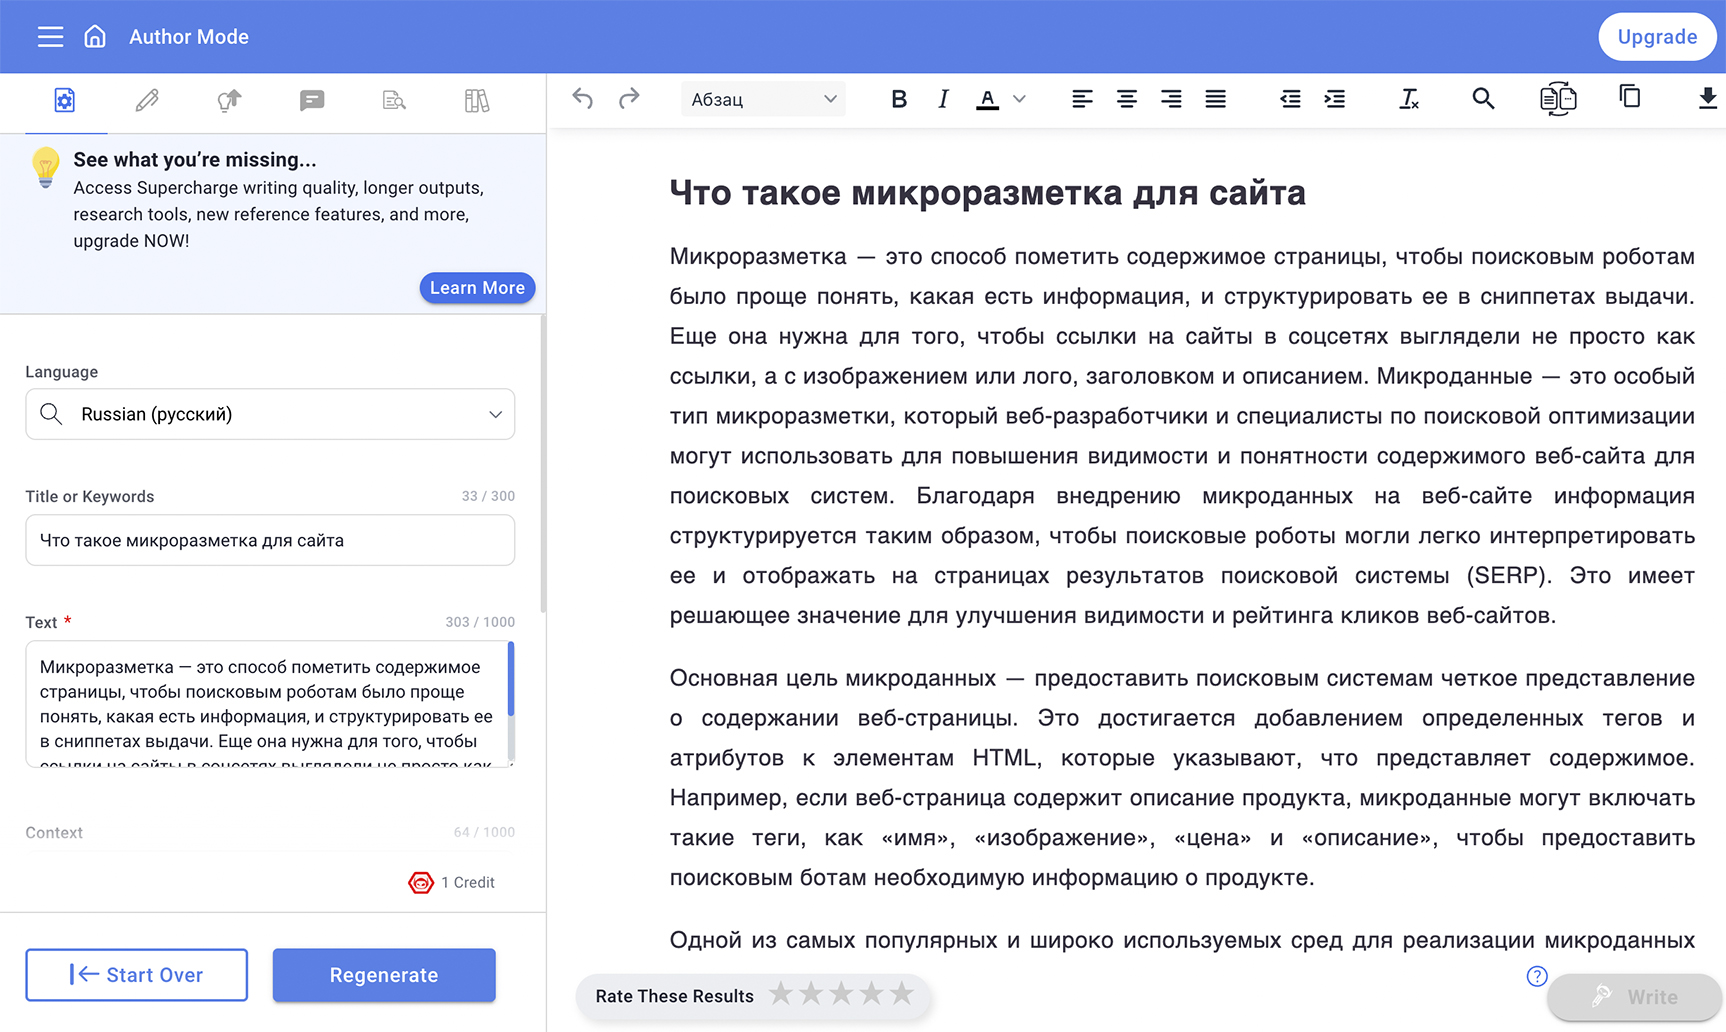
Task: Click the Learn More button
Action: pos(477,288)
